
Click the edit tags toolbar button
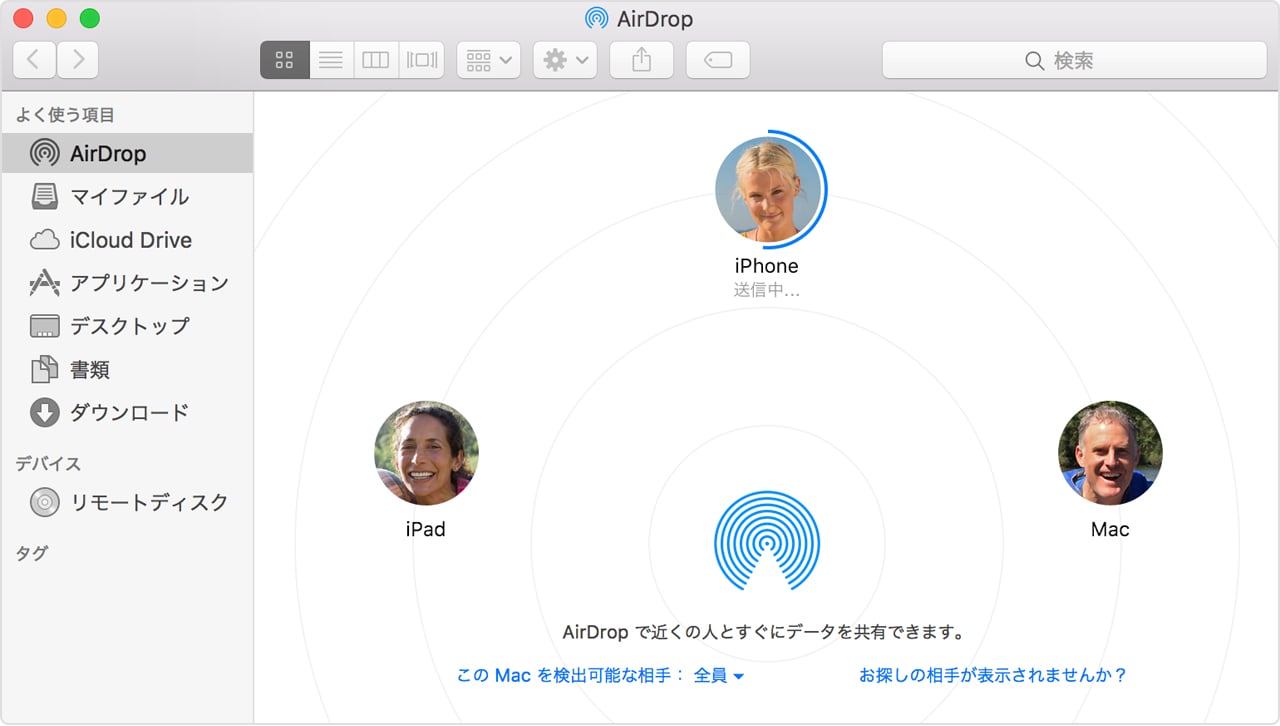tap(718, 60)
